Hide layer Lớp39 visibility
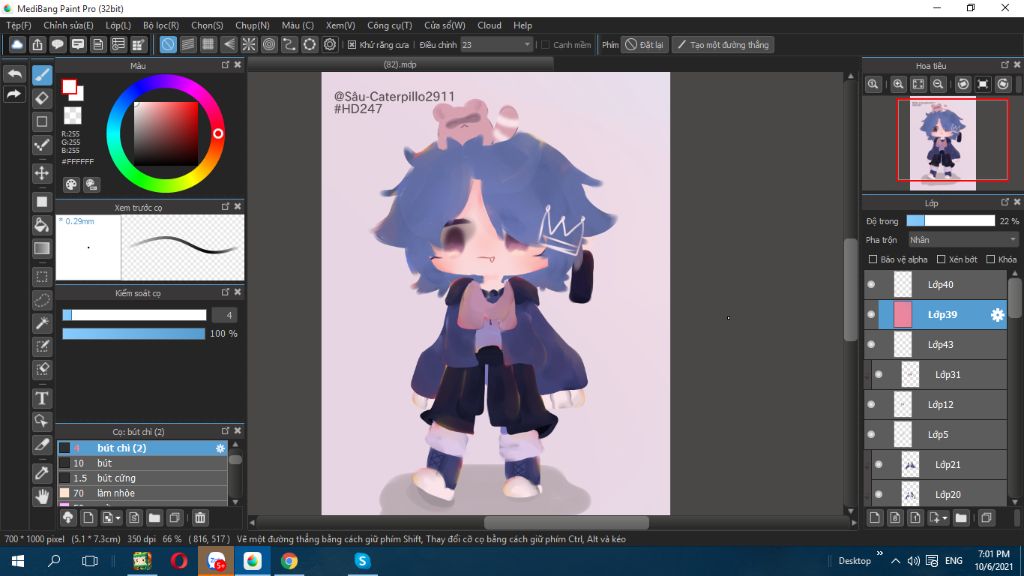Viewport: 1024px width, 576px height. [871, 315]
